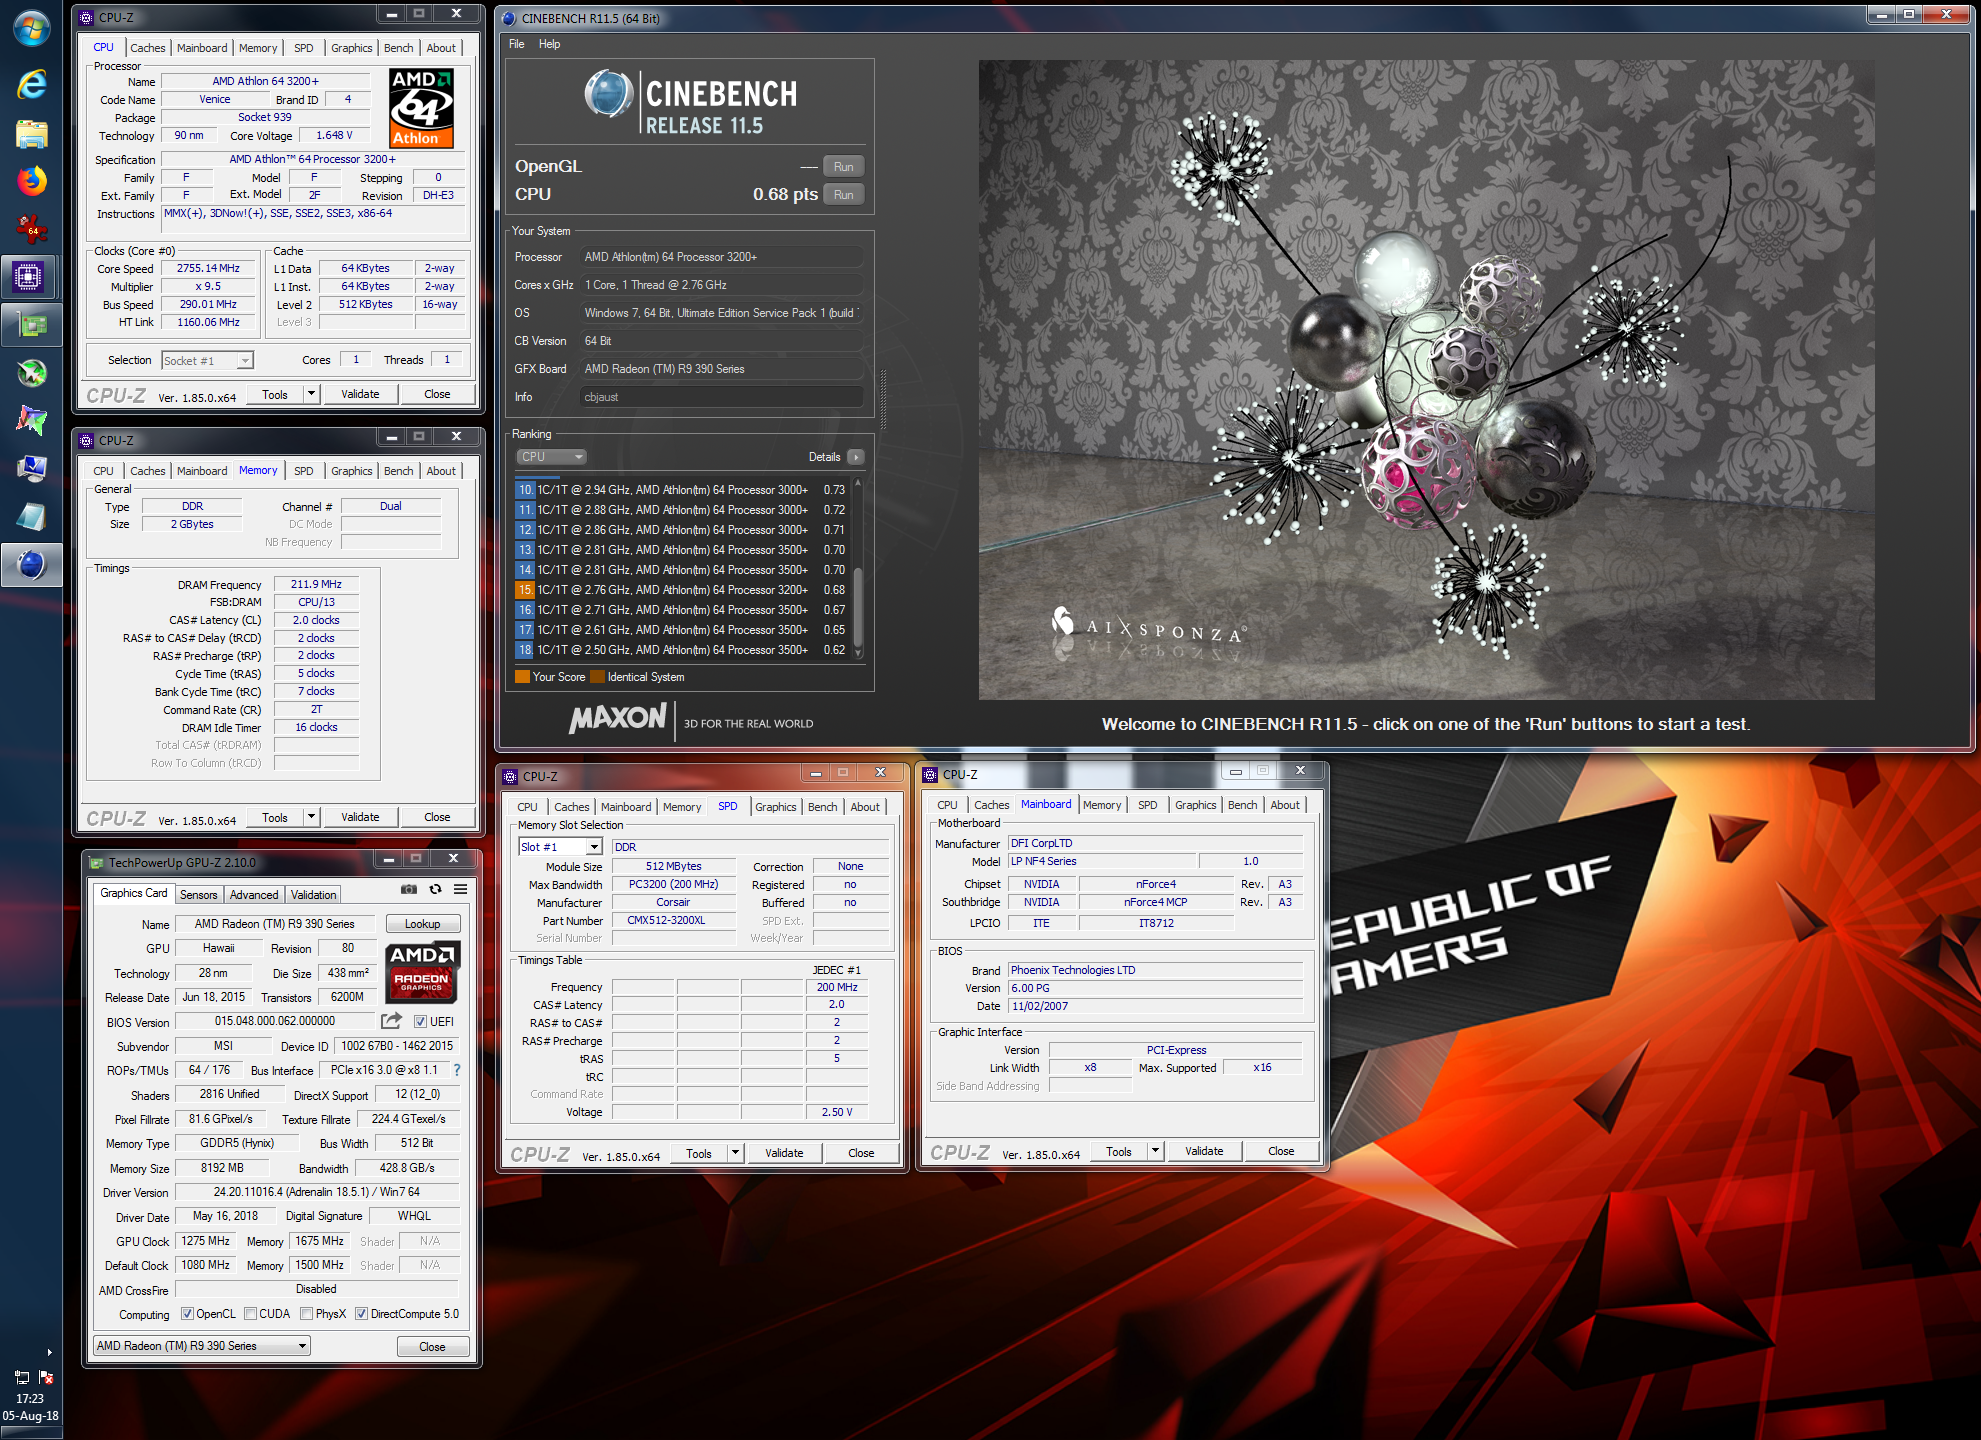
Task: Click the Info field containing cbjaust
Action: click(x=721, y=397)
